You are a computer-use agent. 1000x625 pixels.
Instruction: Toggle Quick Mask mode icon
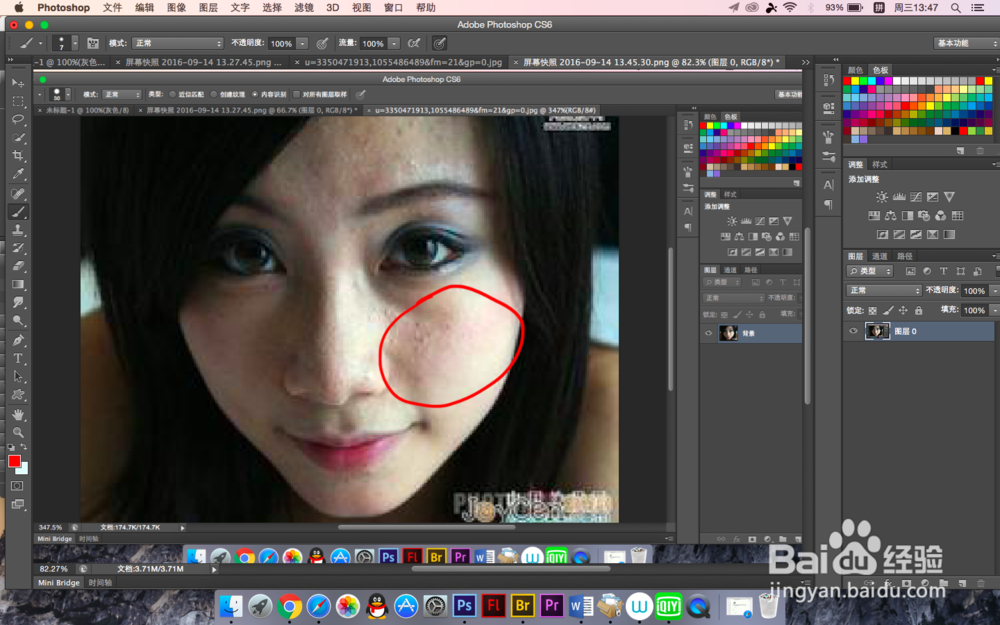tap(17, 486)
